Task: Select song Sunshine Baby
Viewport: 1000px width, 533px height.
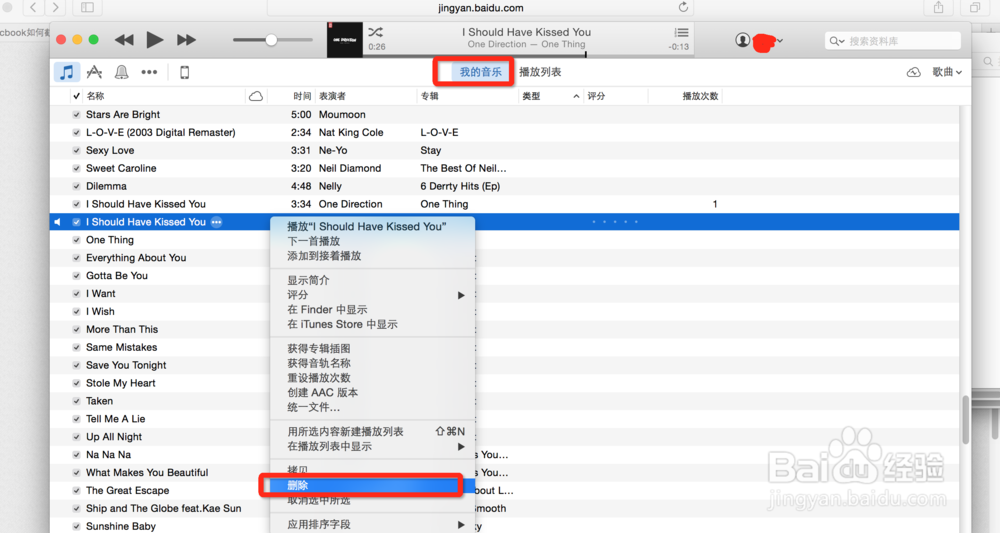Action: 121,526
